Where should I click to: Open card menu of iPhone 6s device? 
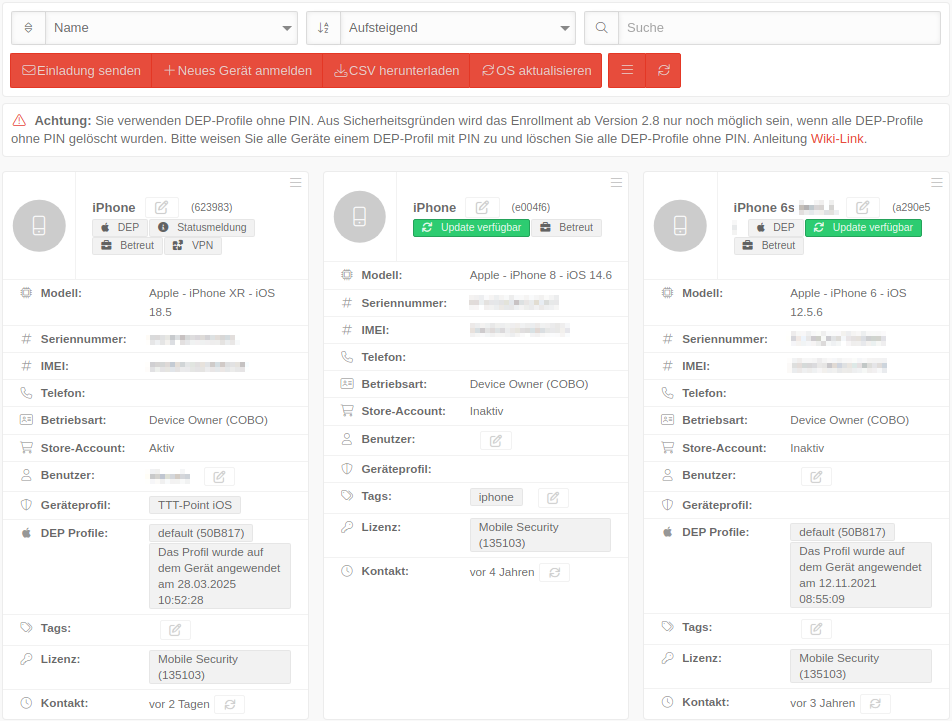point(937,182)
